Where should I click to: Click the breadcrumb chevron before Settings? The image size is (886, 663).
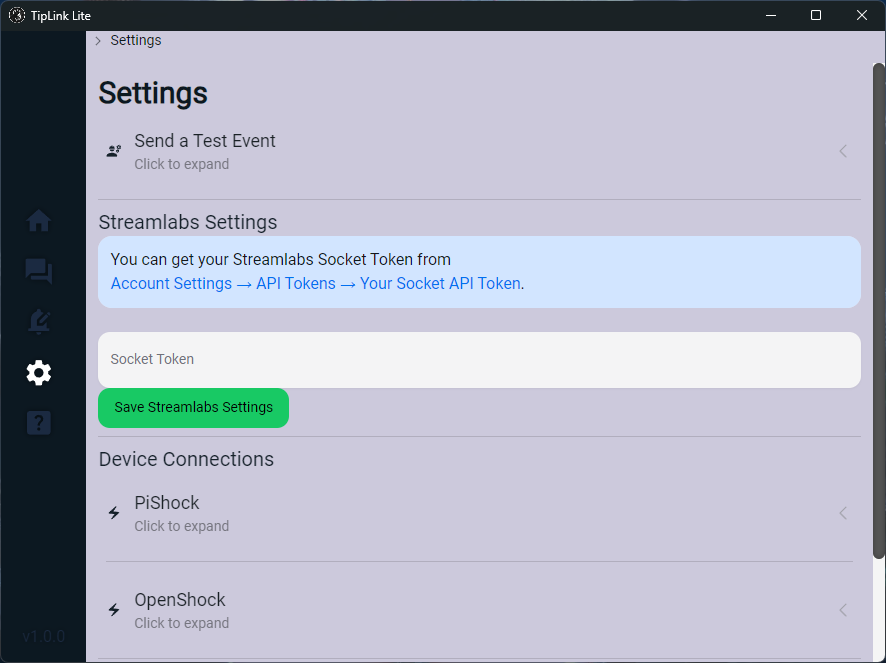click(98, 41)
